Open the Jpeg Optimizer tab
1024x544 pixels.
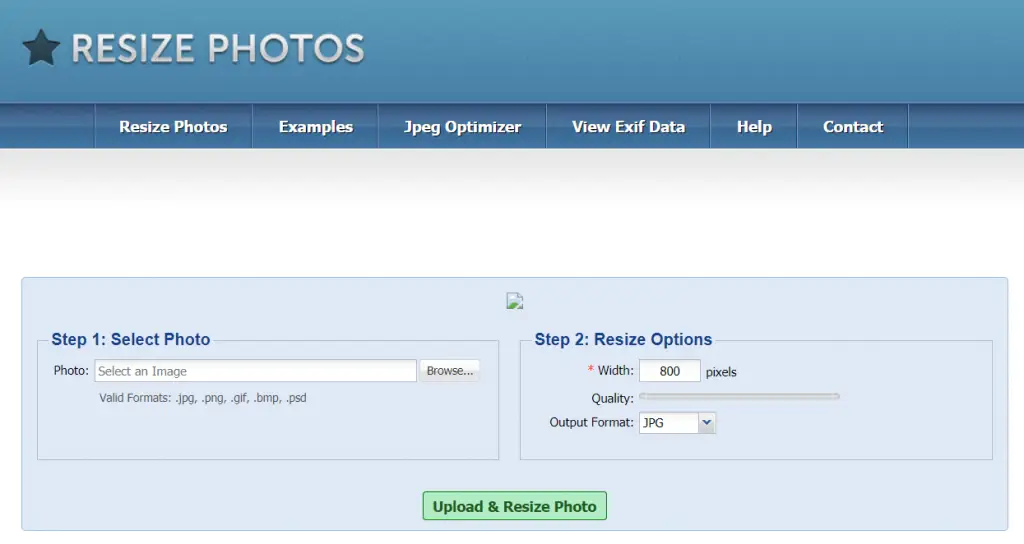[462, 127]
